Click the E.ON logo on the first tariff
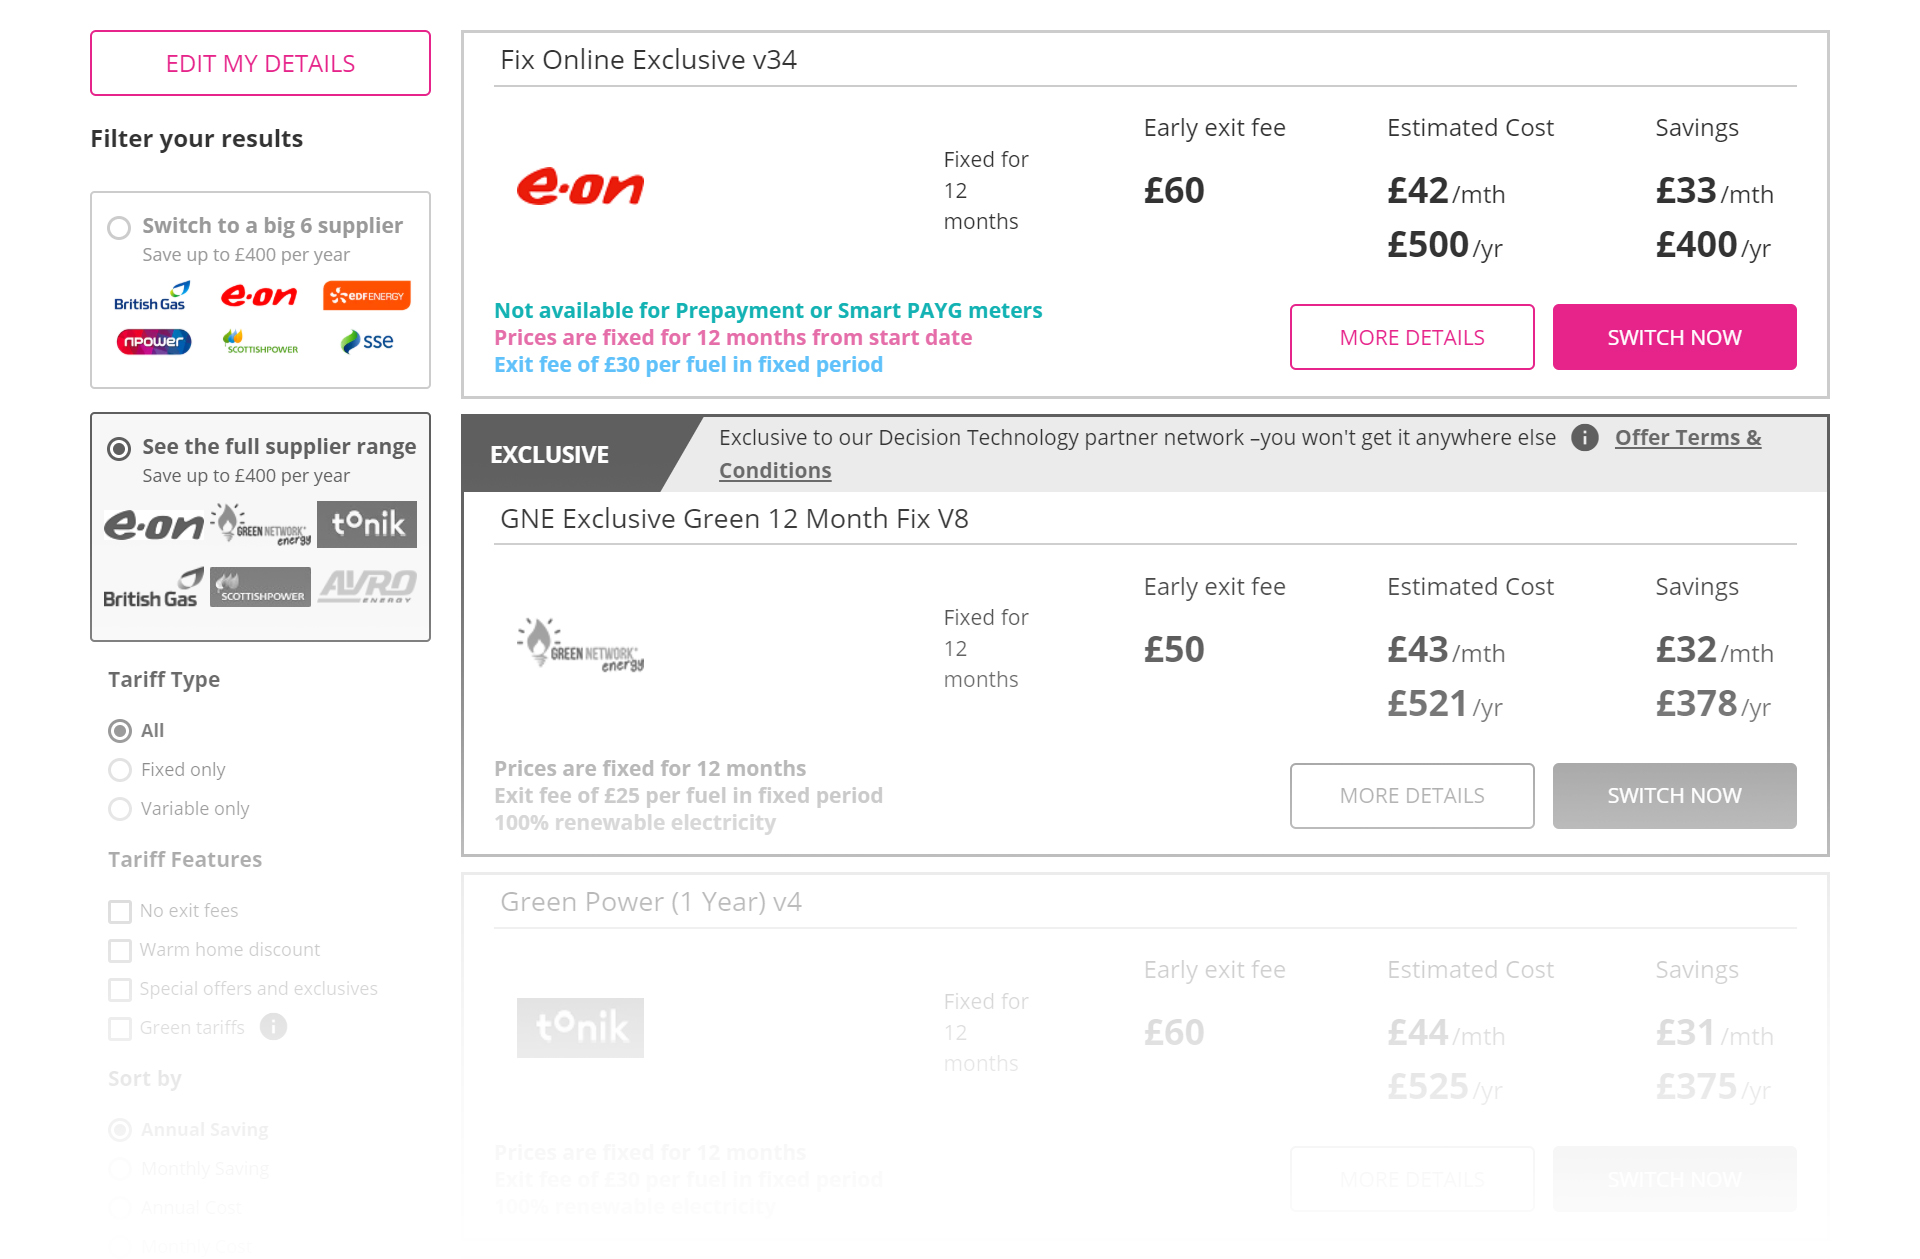Viewport: 1920px width, 1259px height. coord(580,188)
